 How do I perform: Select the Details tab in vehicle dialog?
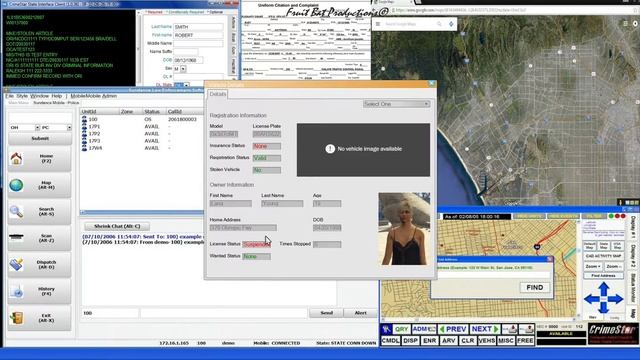pyautogui.click(x=218, y=94)
